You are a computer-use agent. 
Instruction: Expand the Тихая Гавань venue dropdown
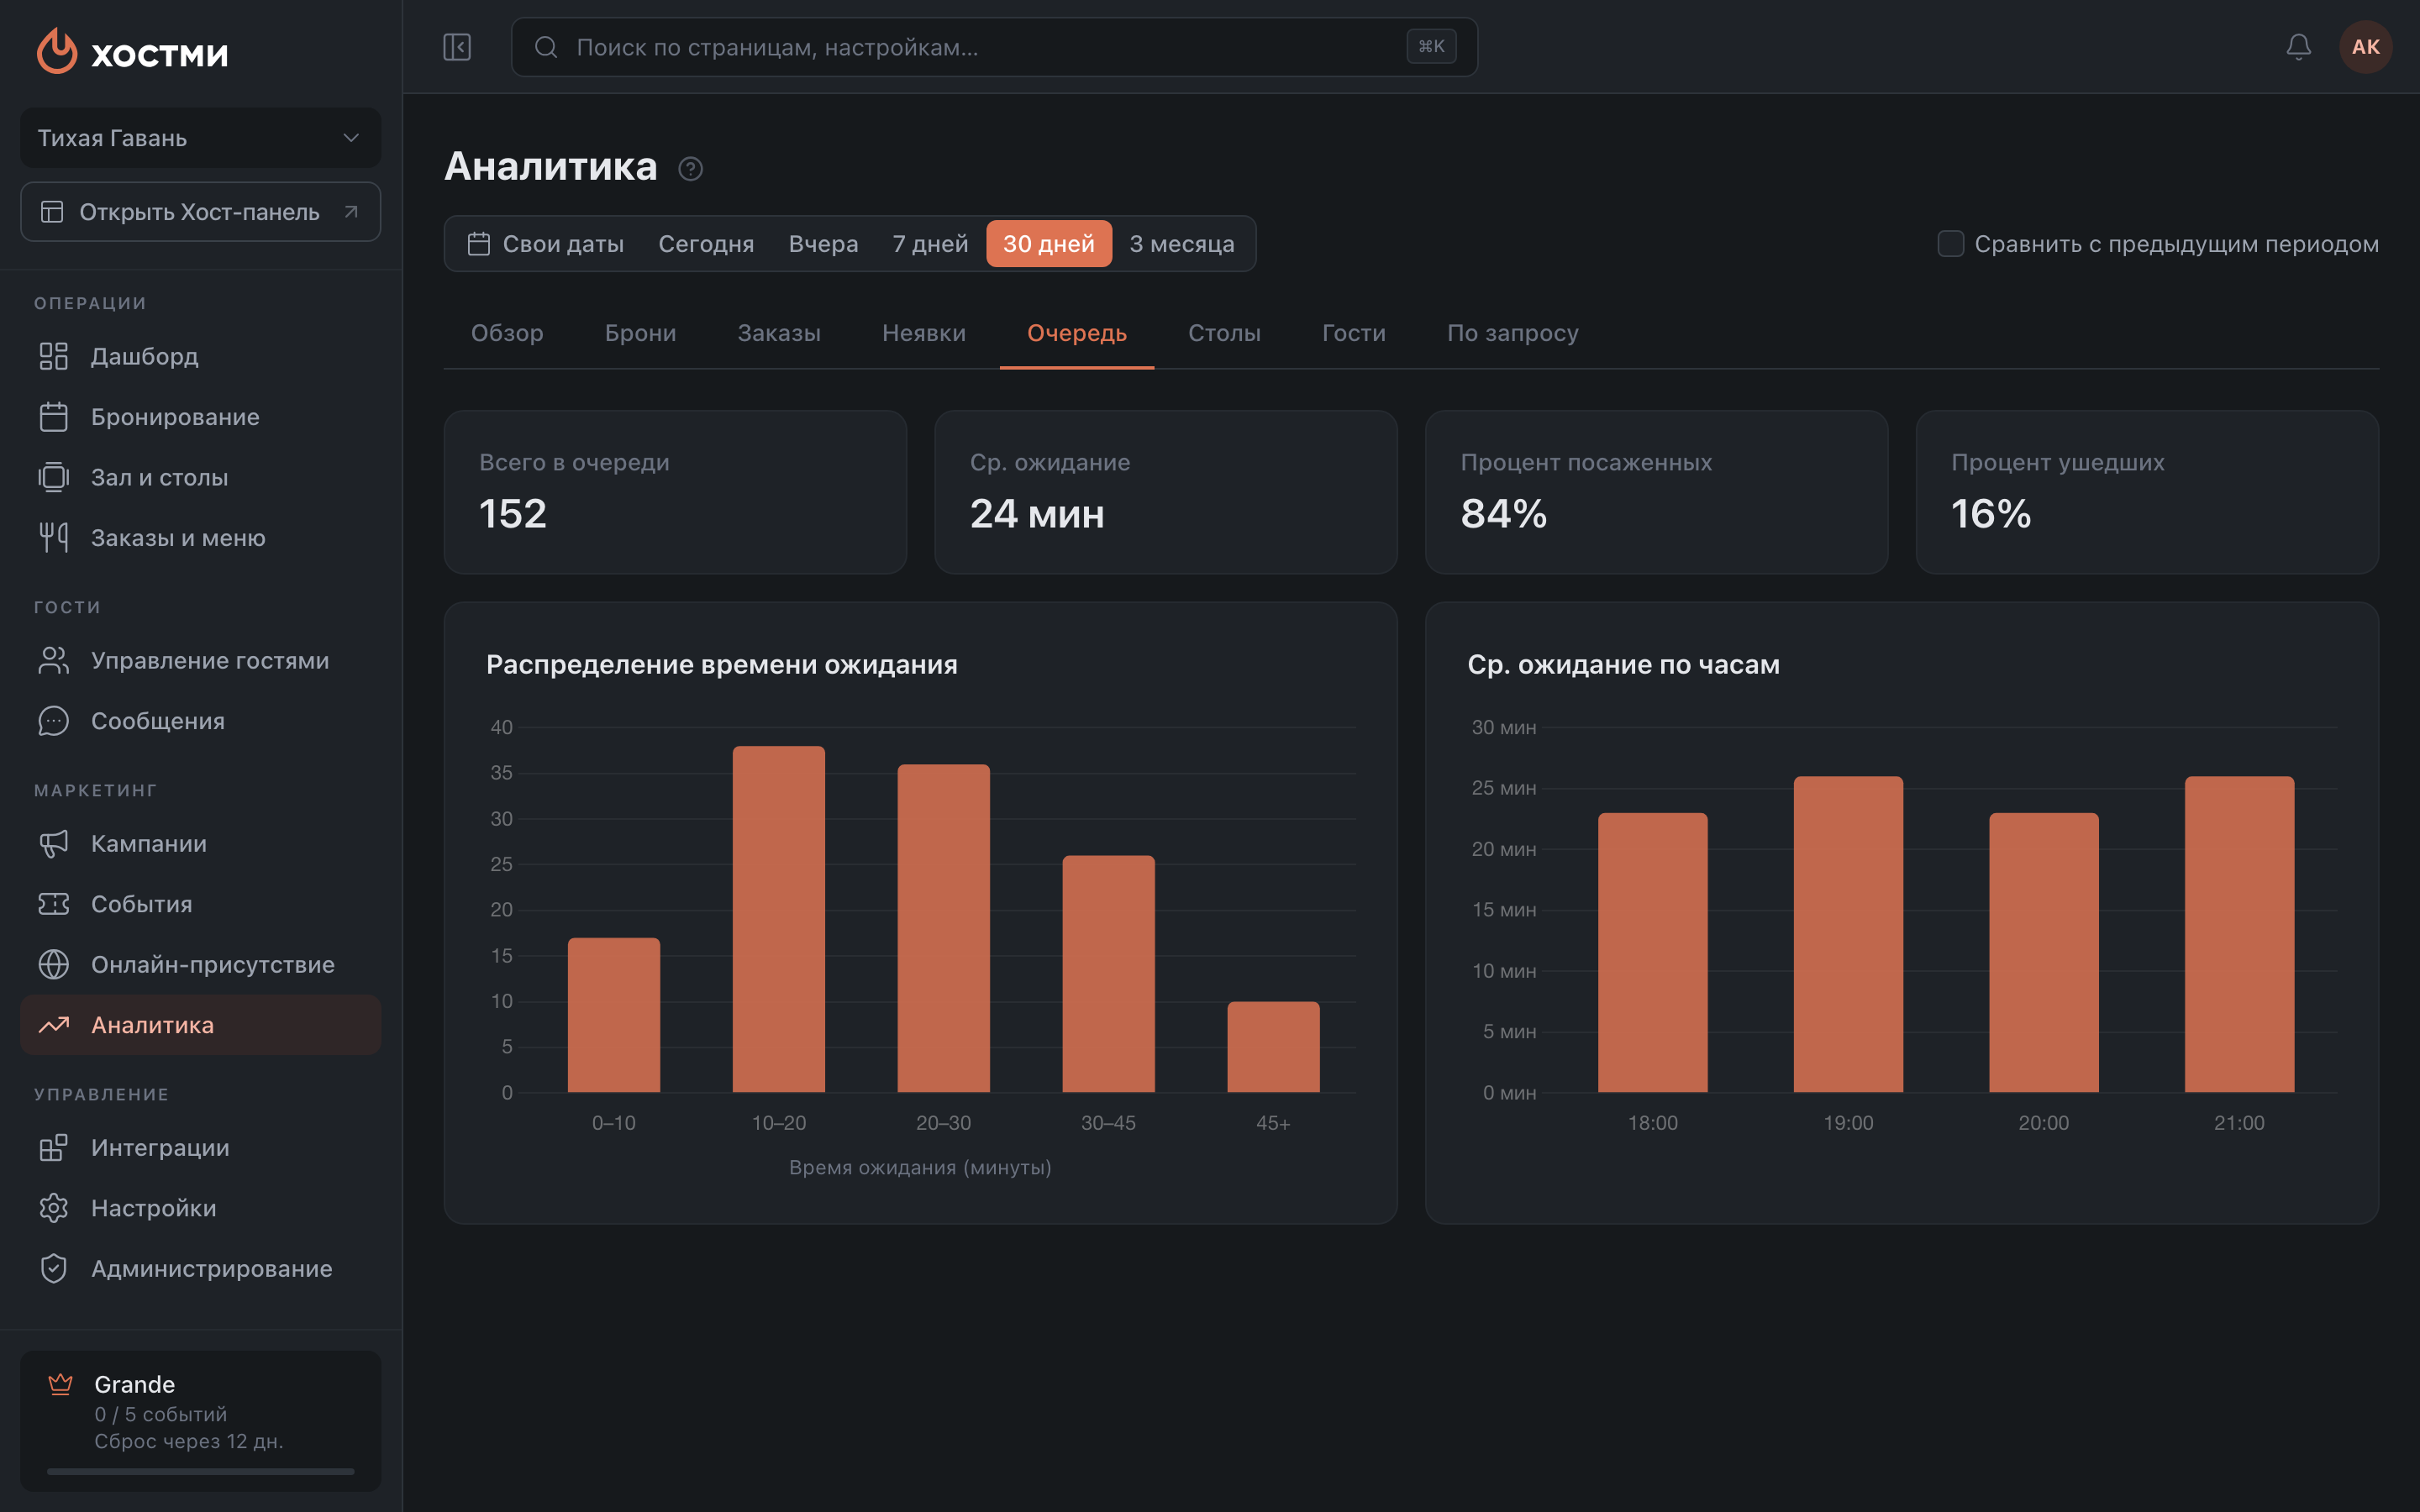click(201, 138)
